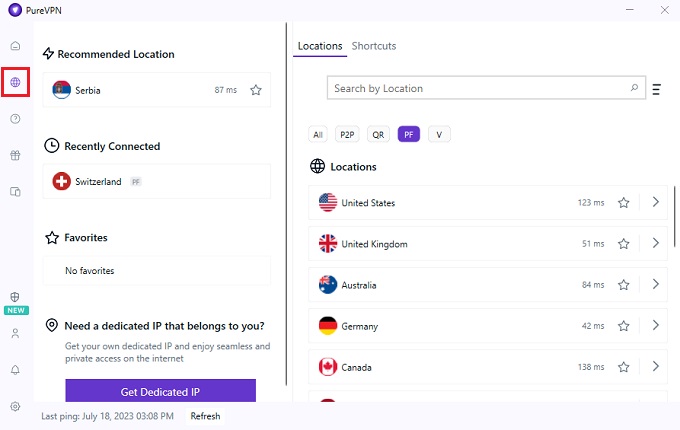
Task: Select the PF filter chip
Action: 409,134
